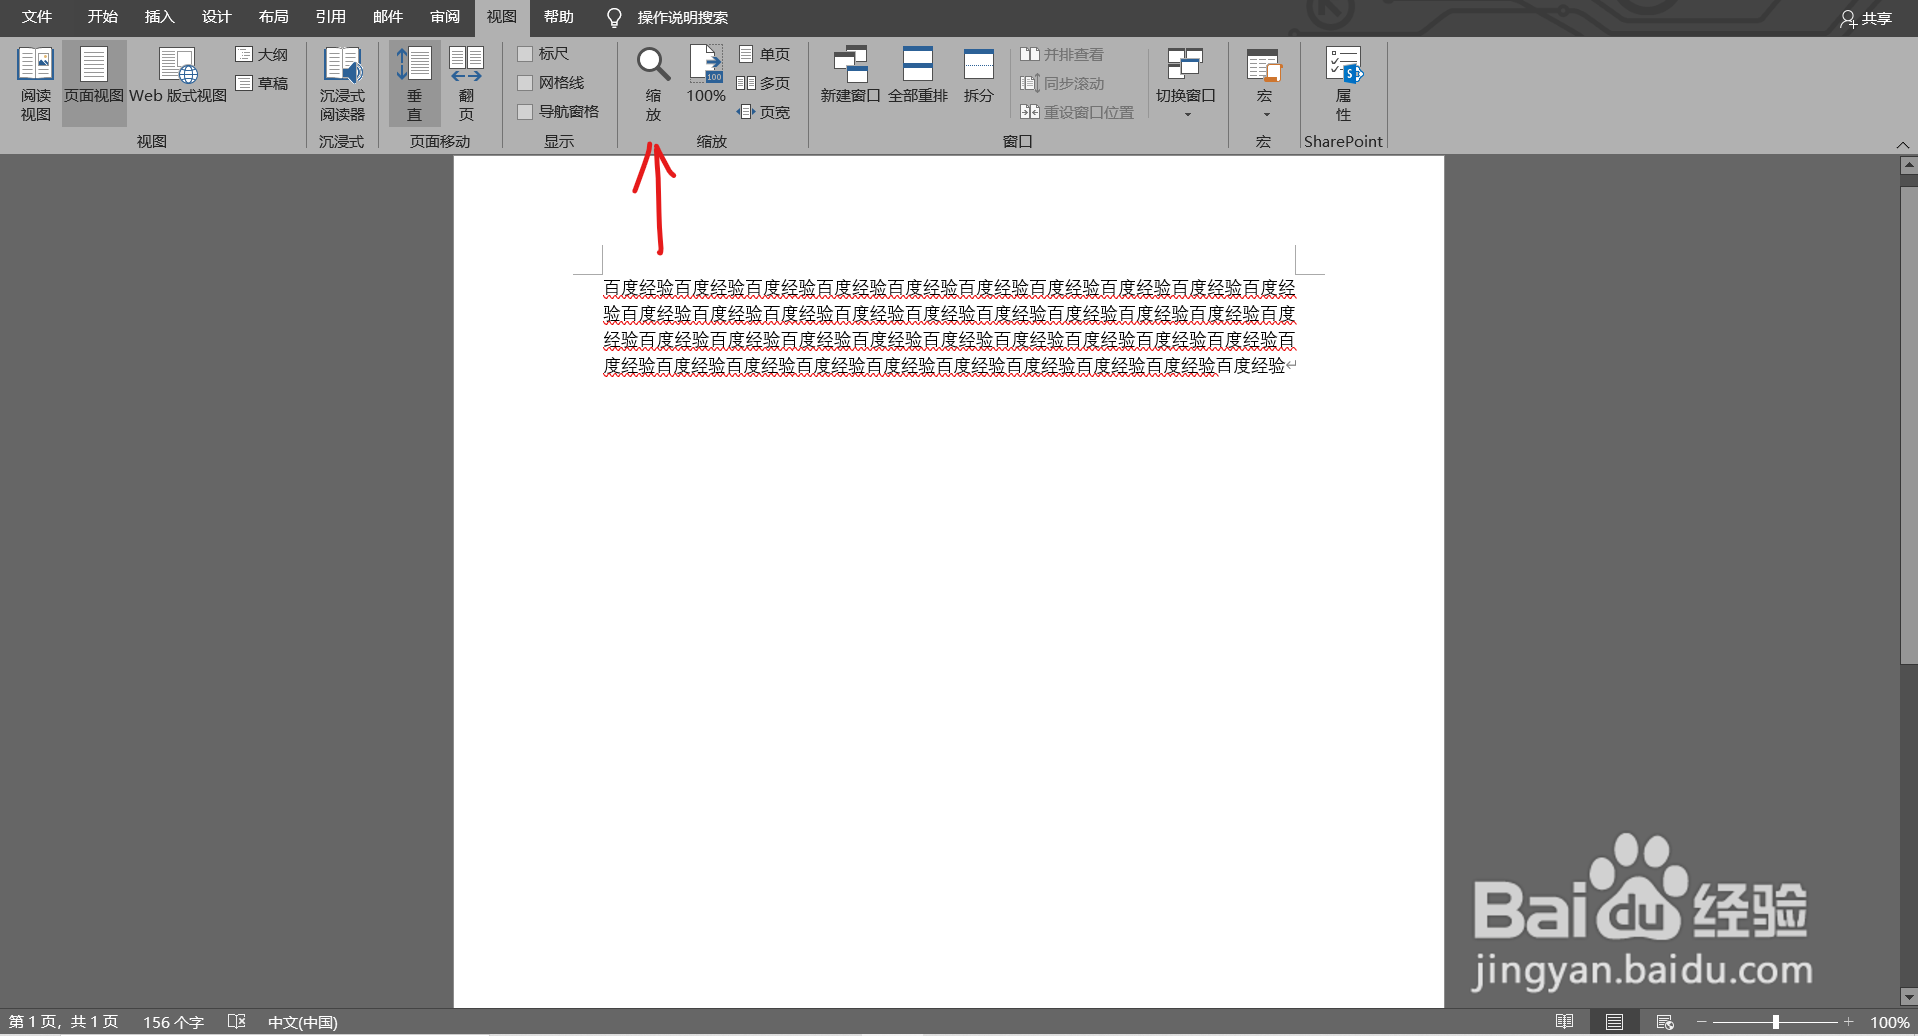The height and width of the screenshot is (1036, 1918).
Task: Click Synchronous Scrolling (同步滚动)
Action: click(x=1062, y=83)
